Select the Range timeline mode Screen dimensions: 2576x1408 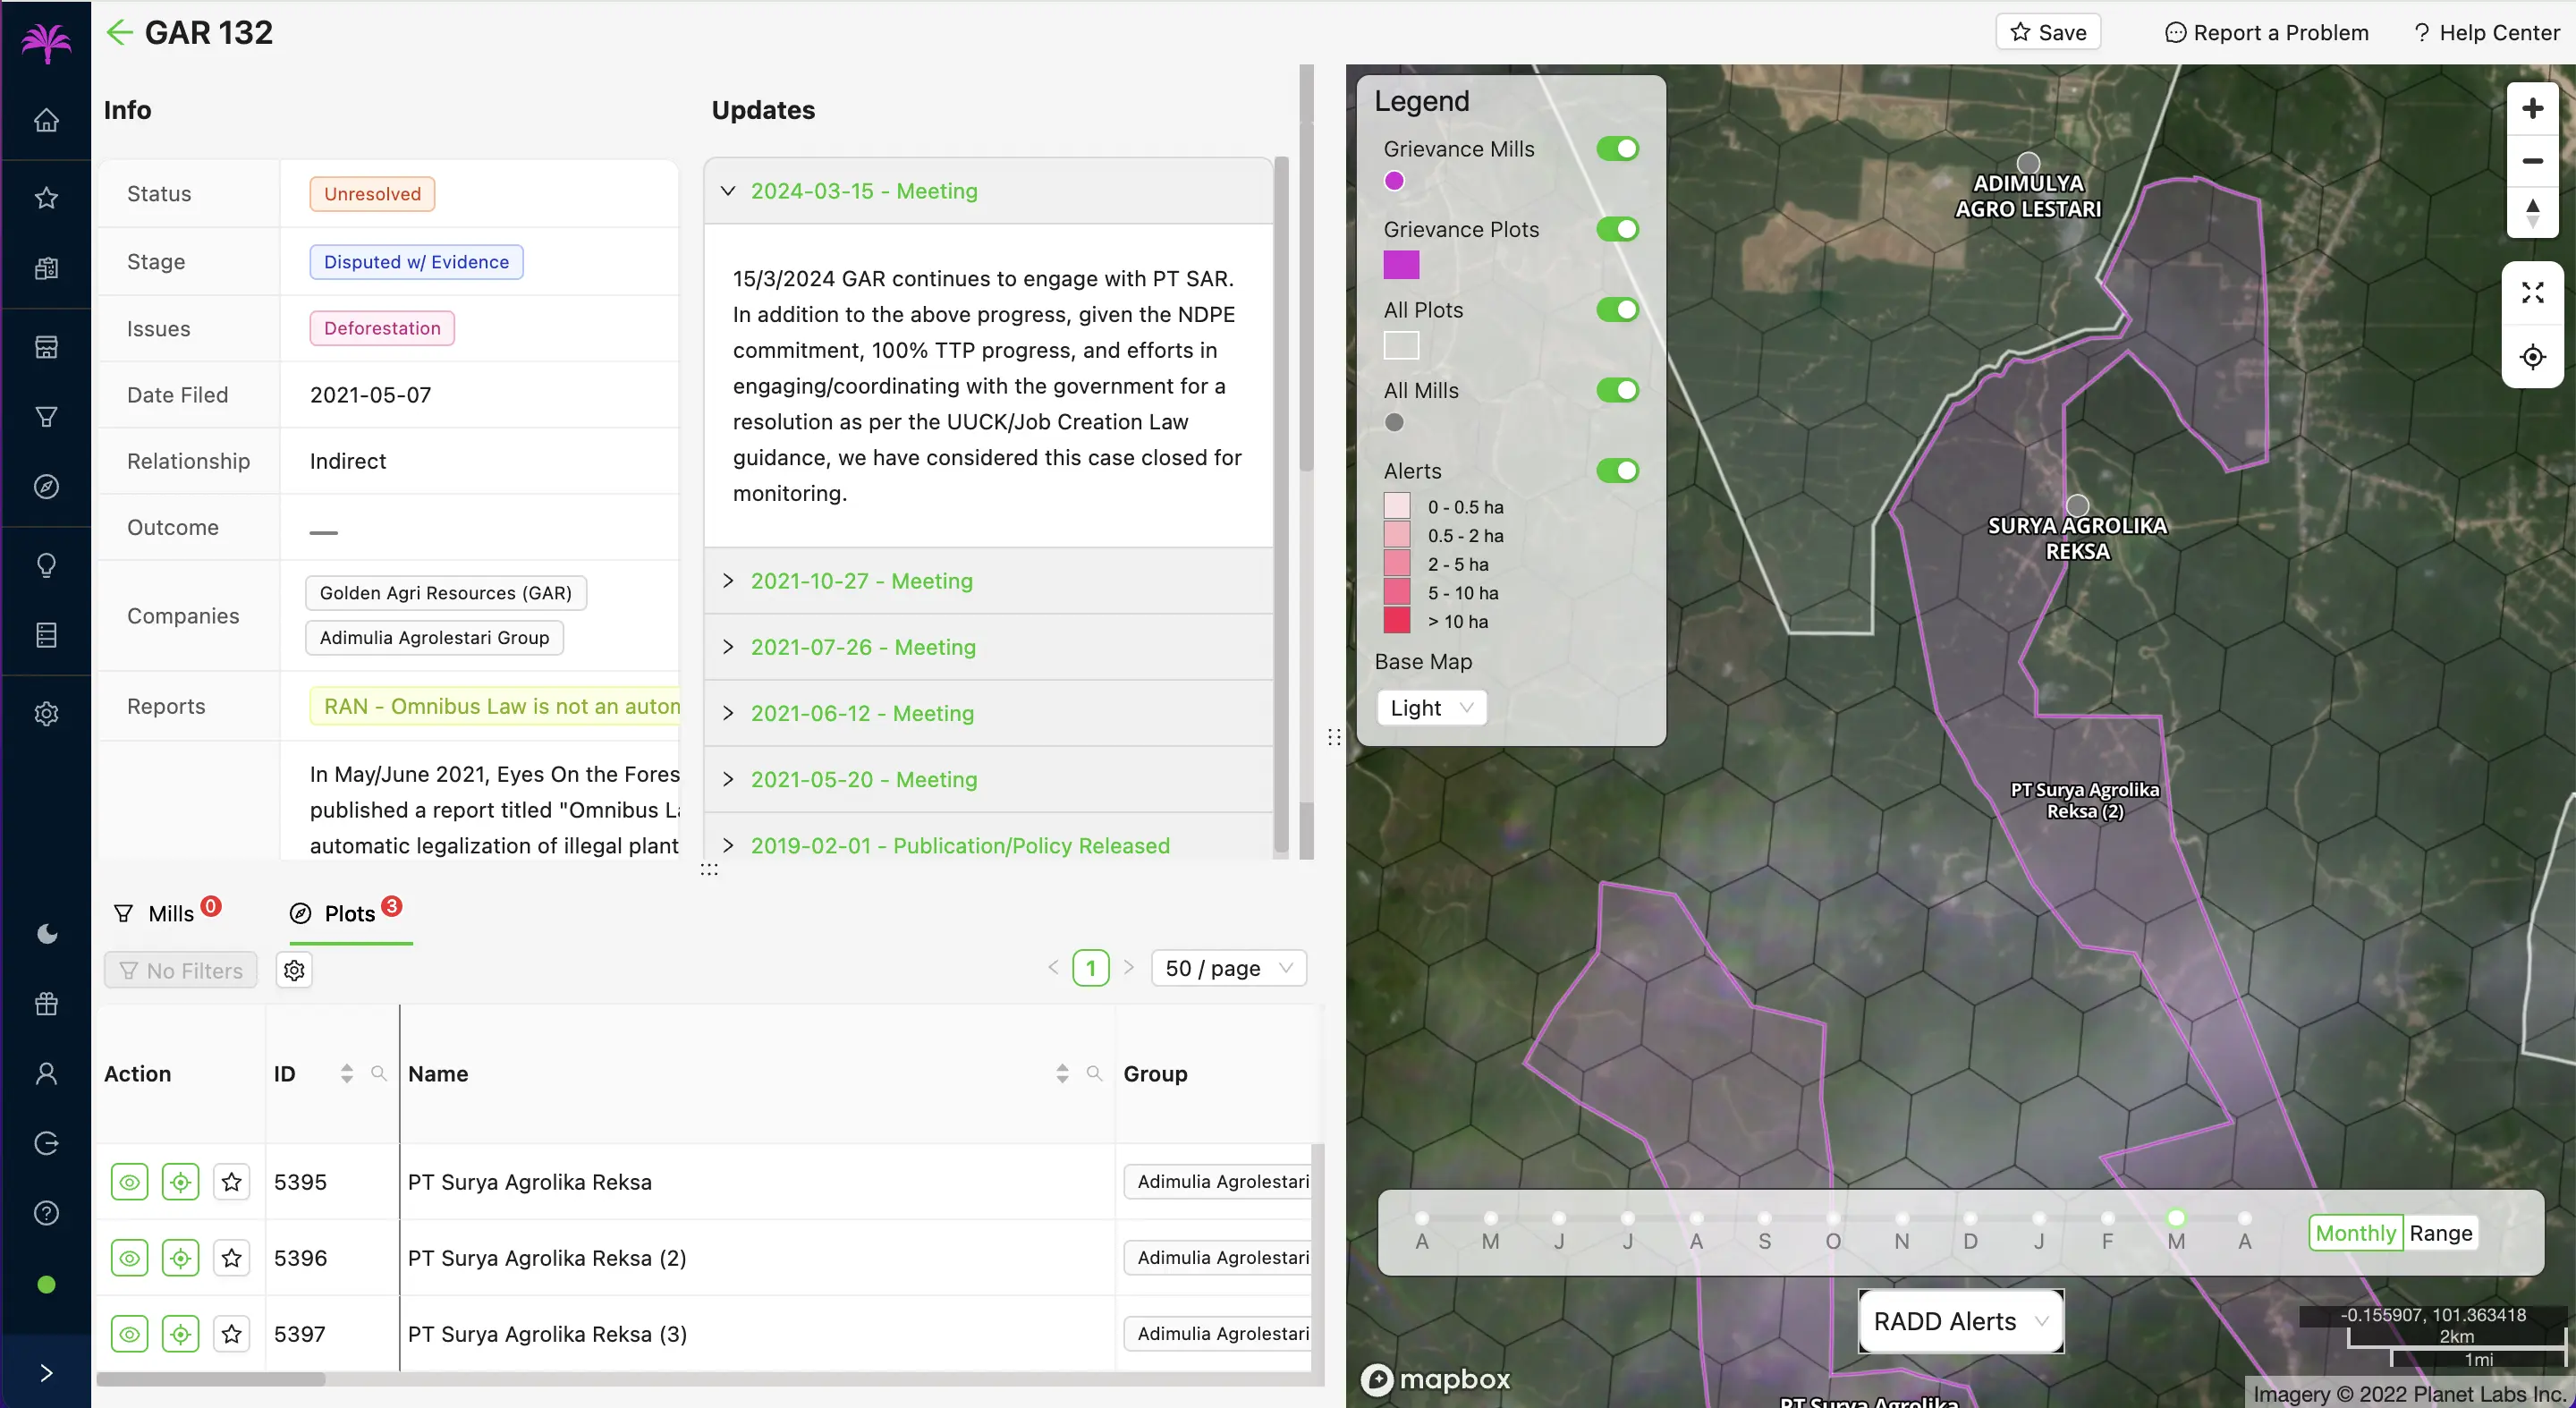tap(2439, 1233)
